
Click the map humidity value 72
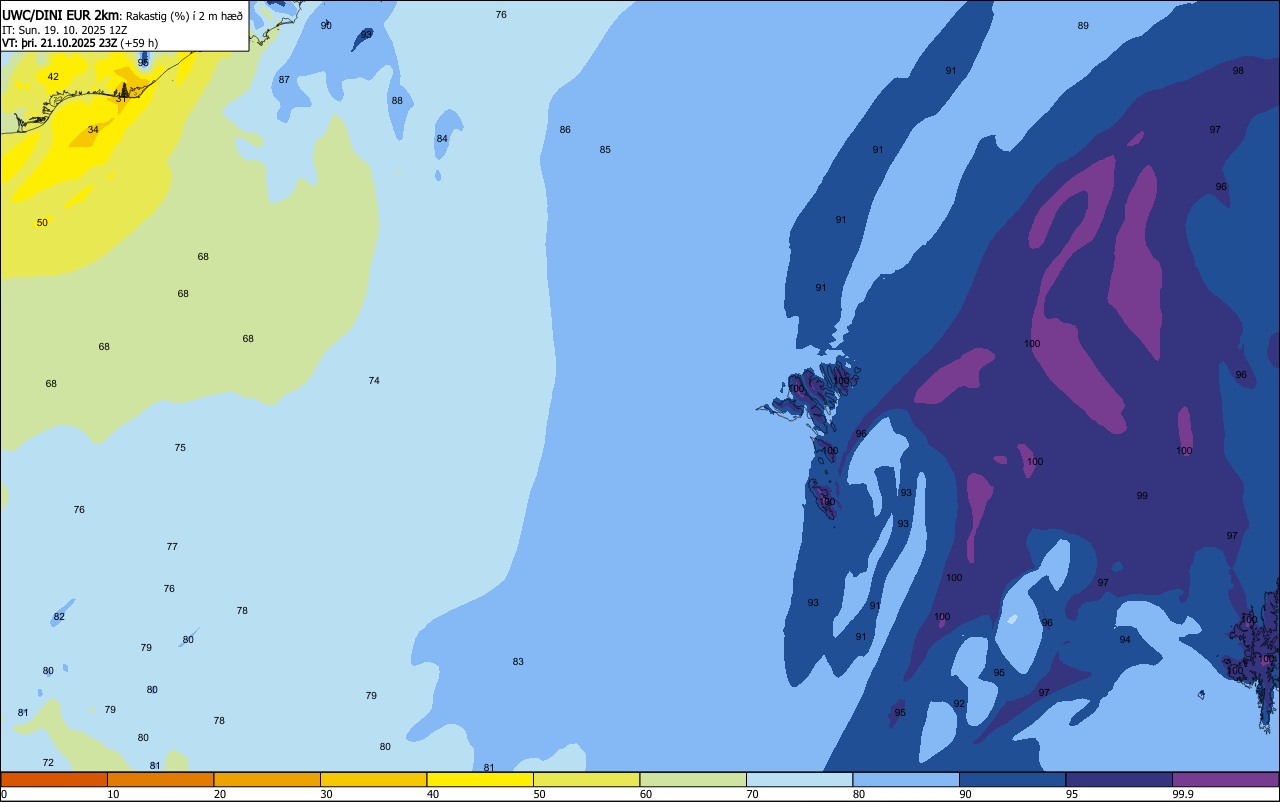pos(48,763)
